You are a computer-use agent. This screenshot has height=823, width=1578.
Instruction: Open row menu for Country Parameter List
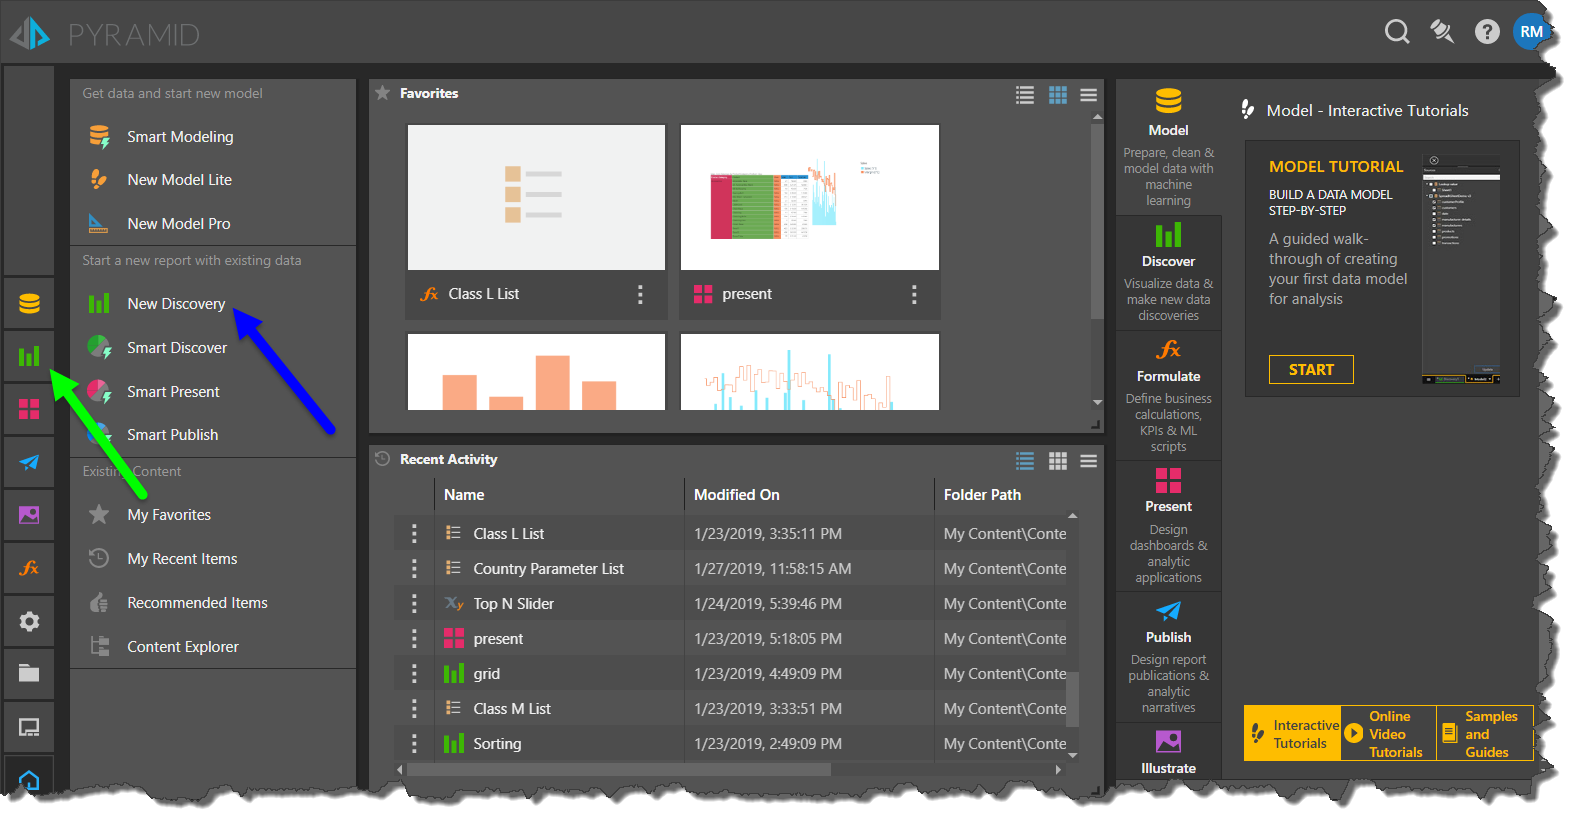[x=414, y=569]
